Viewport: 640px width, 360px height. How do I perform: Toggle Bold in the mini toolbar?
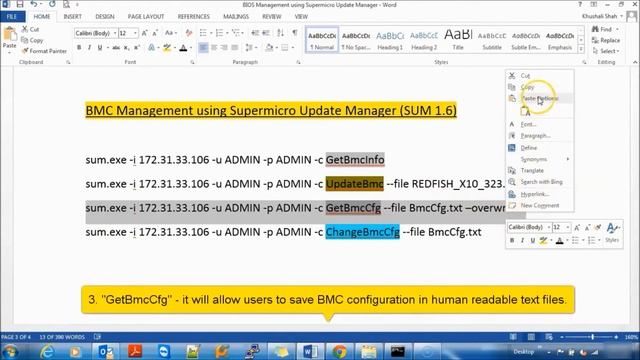(512, 240)
